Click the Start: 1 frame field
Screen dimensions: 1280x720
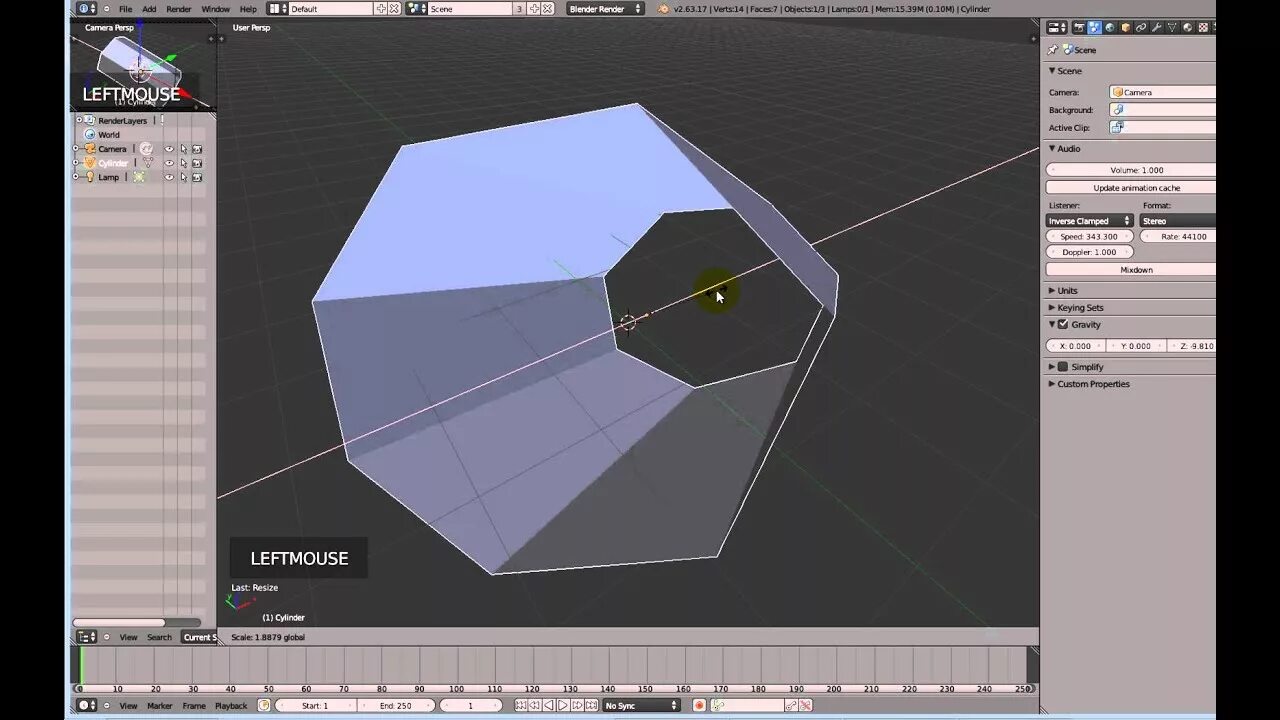[315, 705]
